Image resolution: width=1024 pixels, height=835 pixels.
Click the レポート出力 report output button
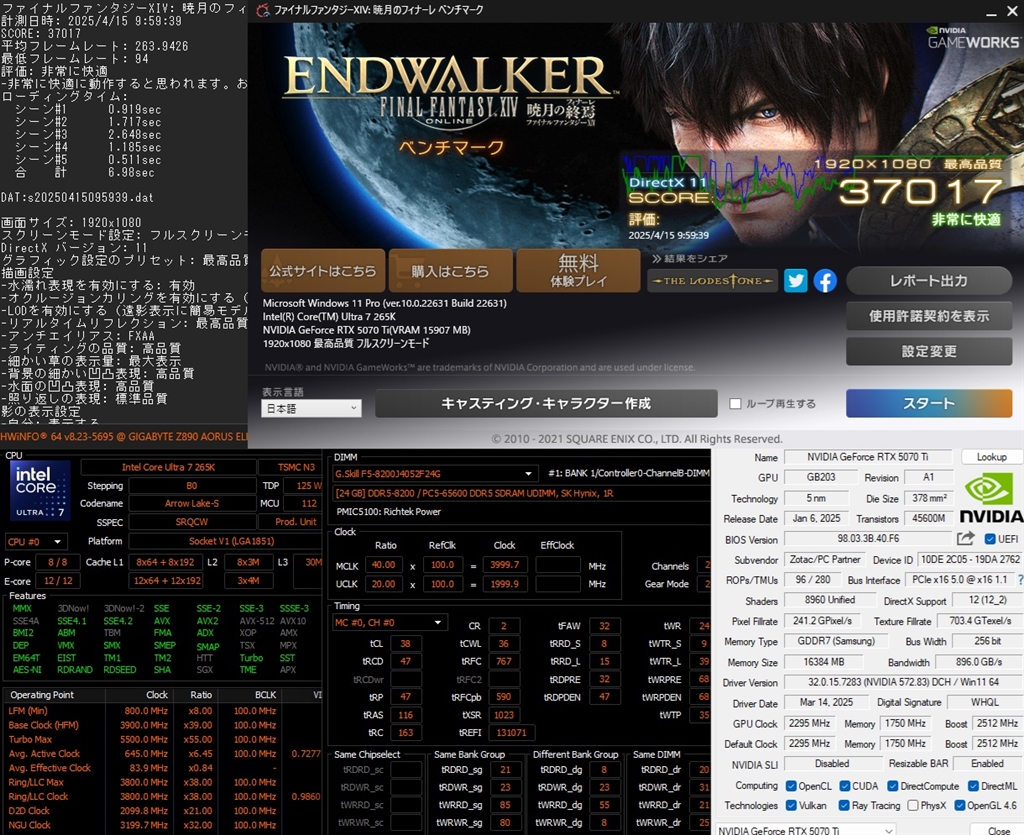coord(928,281)
